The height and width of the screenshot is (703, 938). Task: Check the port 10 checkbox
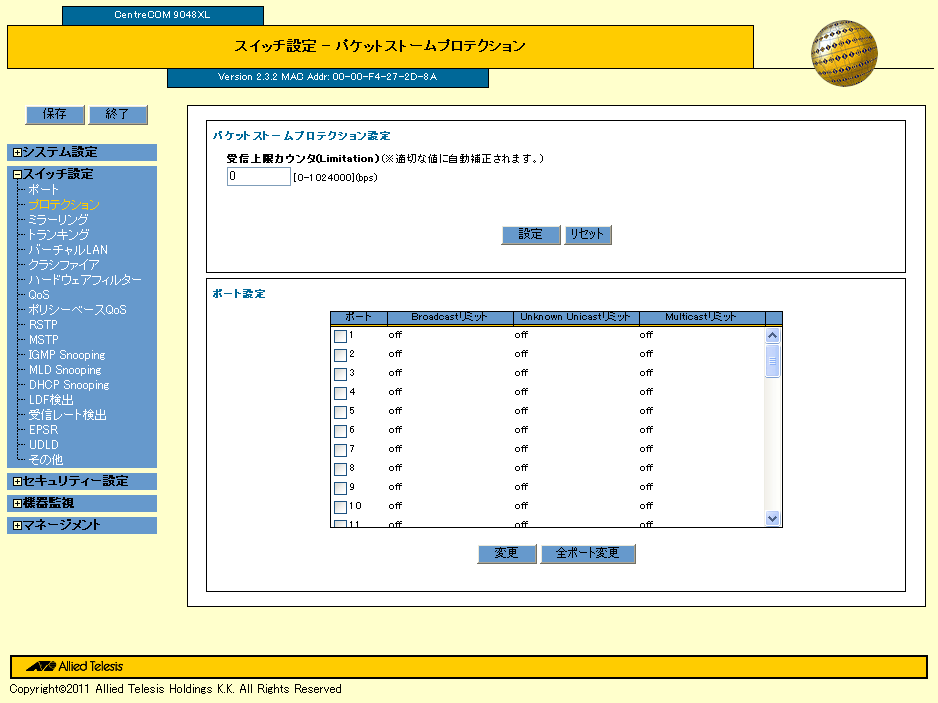click(x=340, y=507)
